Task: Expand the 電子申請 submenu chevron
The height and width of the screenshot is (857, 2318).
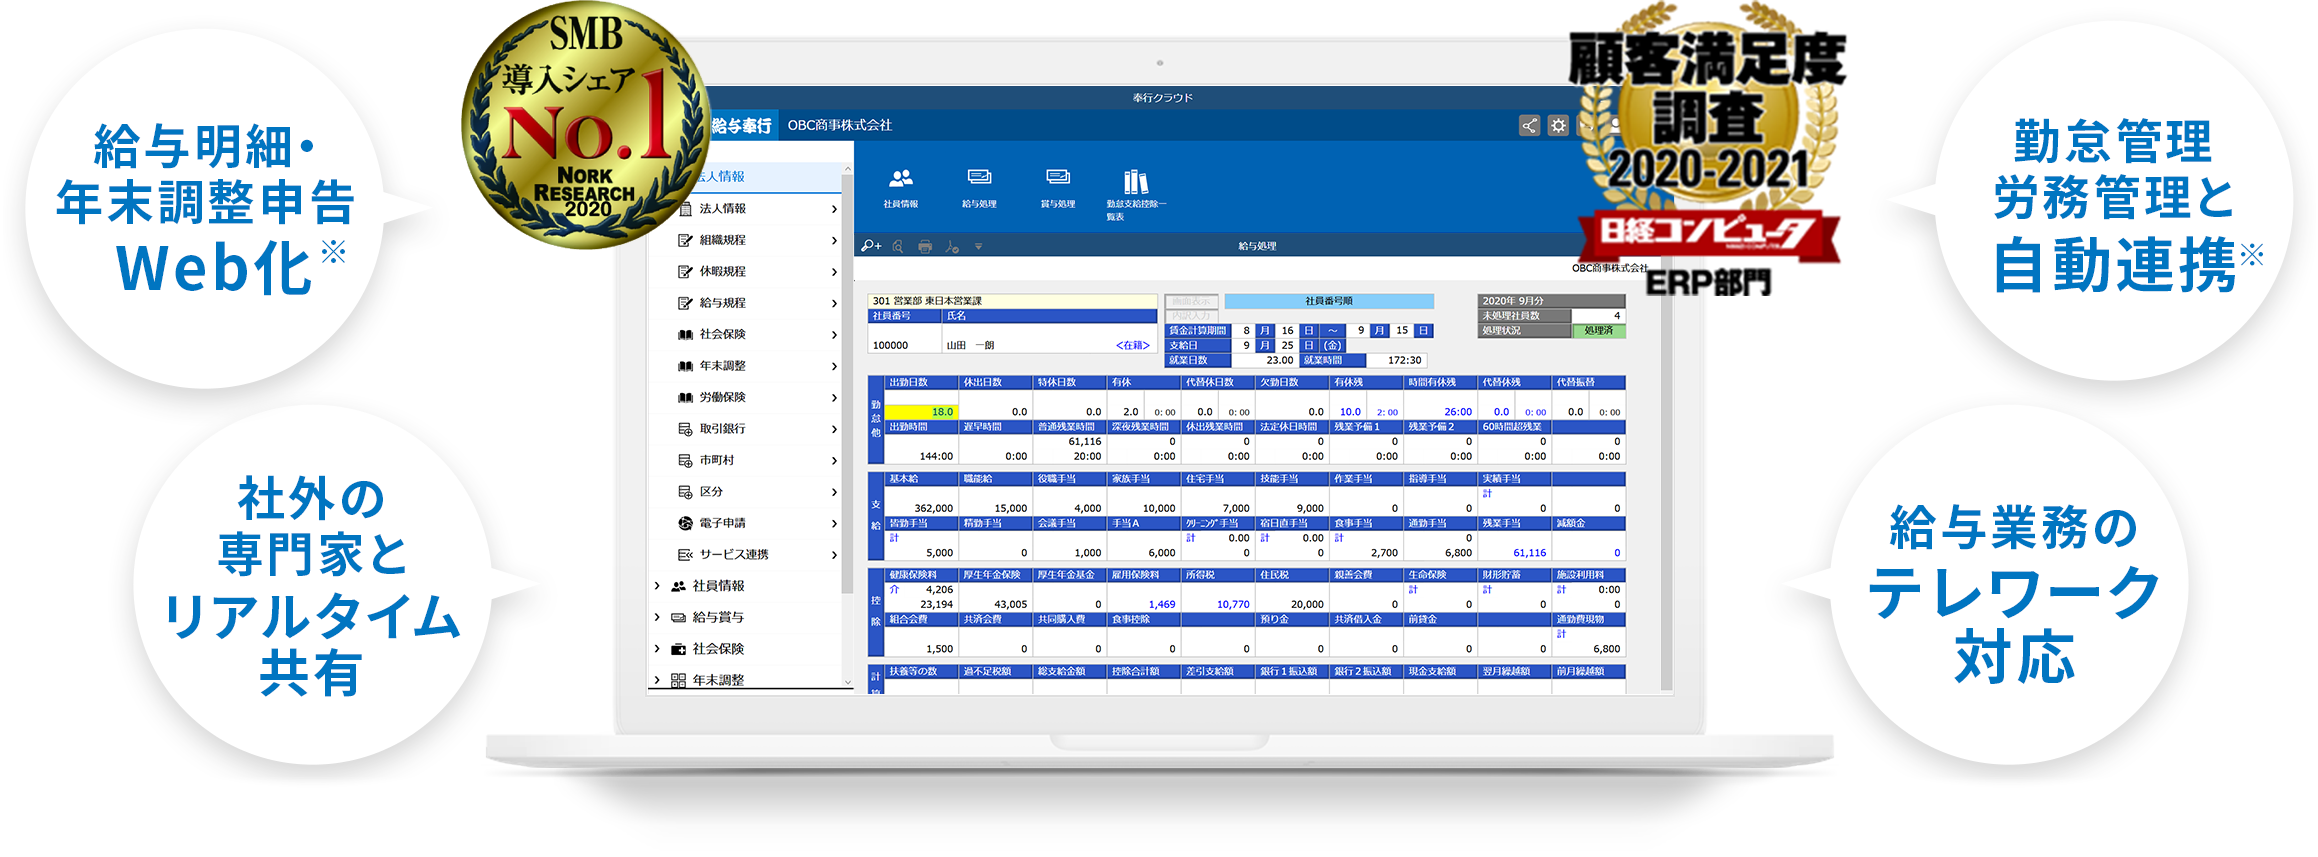Action: pos(834,523)
